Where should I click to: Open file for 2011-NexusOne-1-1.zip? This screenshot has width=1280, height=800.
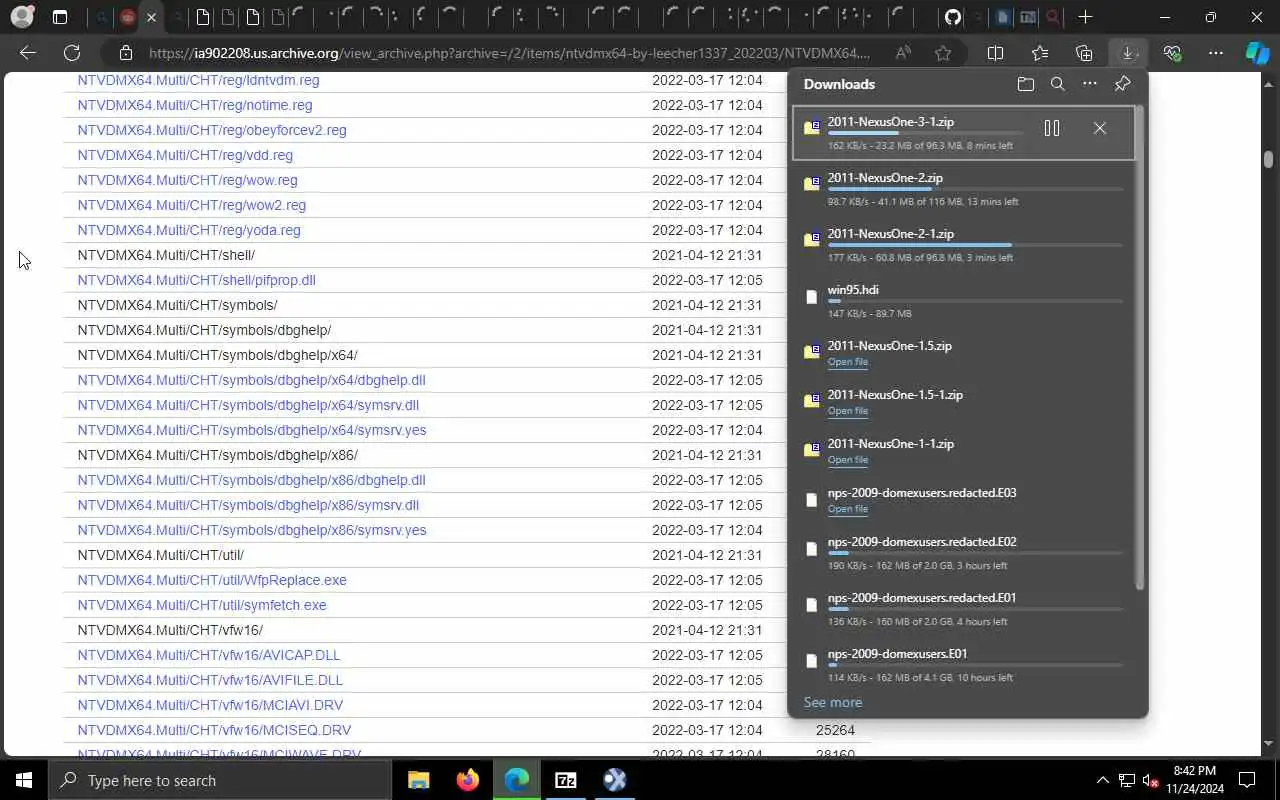click(848, 460)
